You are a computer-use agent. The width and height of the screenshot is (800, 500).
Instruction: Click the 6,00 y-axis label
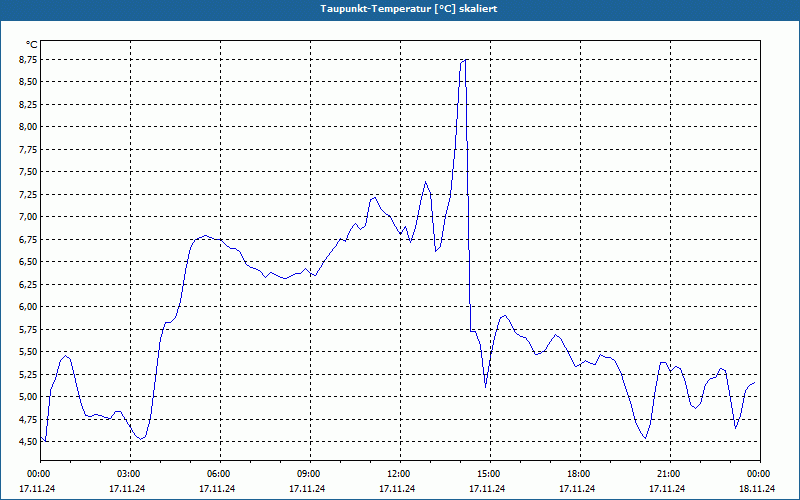29,307
